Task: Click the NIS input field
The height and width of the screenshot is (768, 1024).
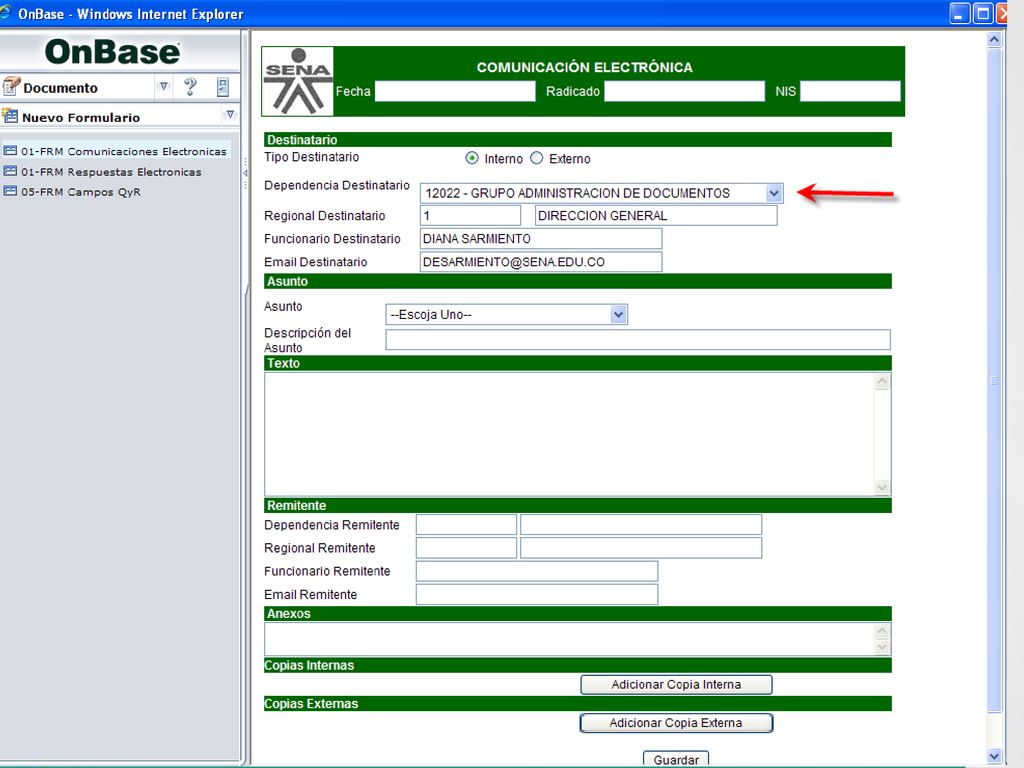Action: [850, 91]
